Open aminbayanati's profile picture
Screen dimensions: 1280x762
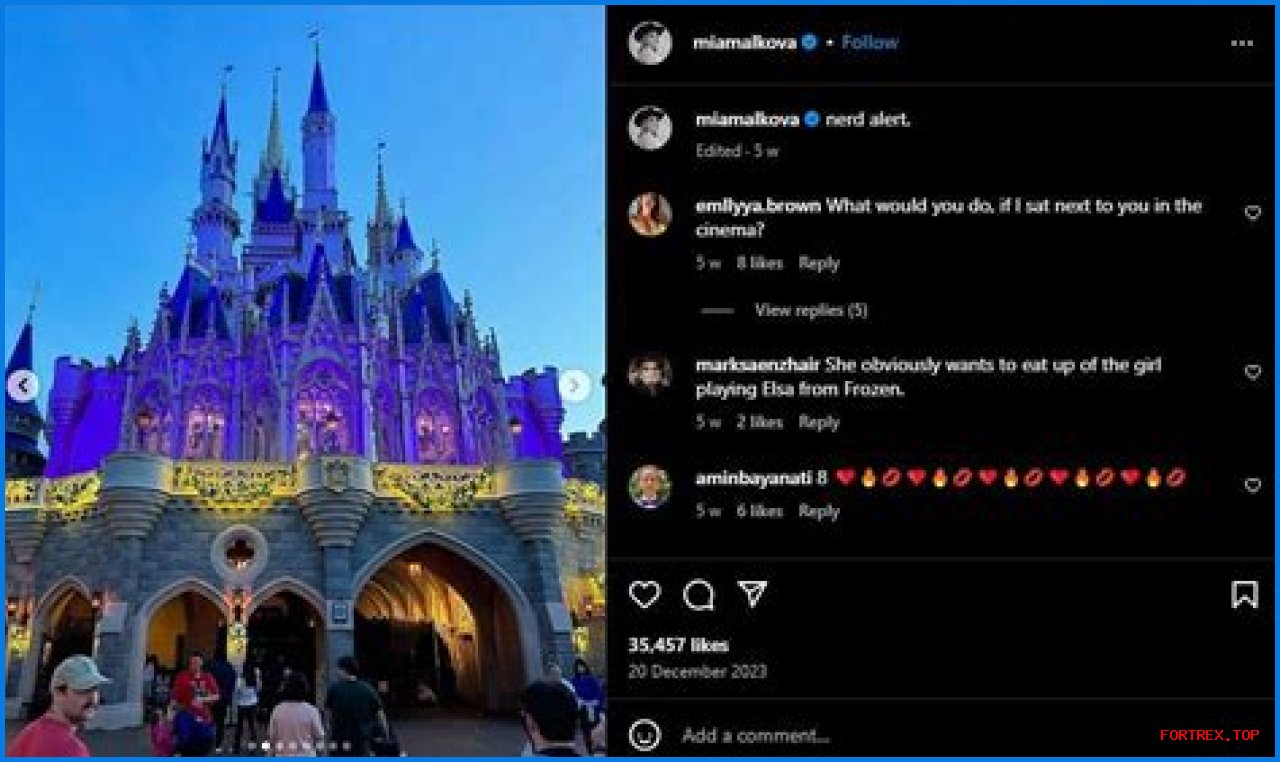coord(650,487)
